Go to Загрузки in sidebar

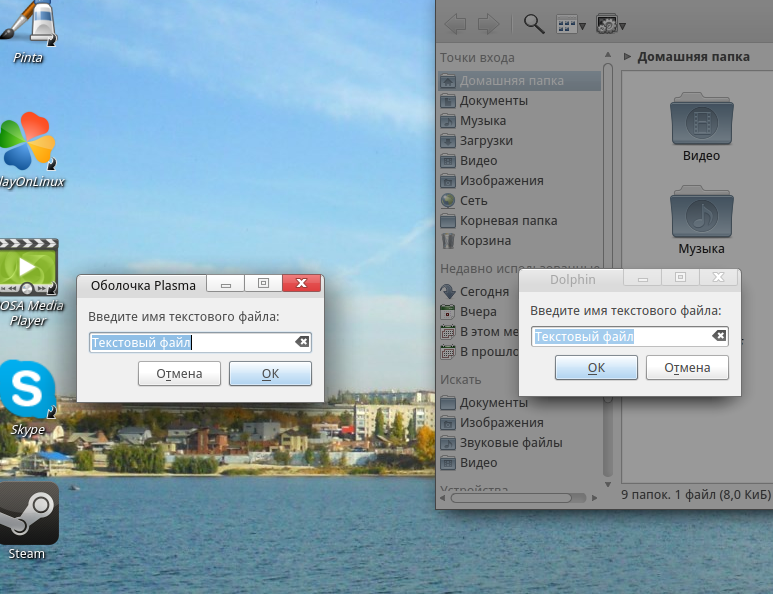pos(520,141)
